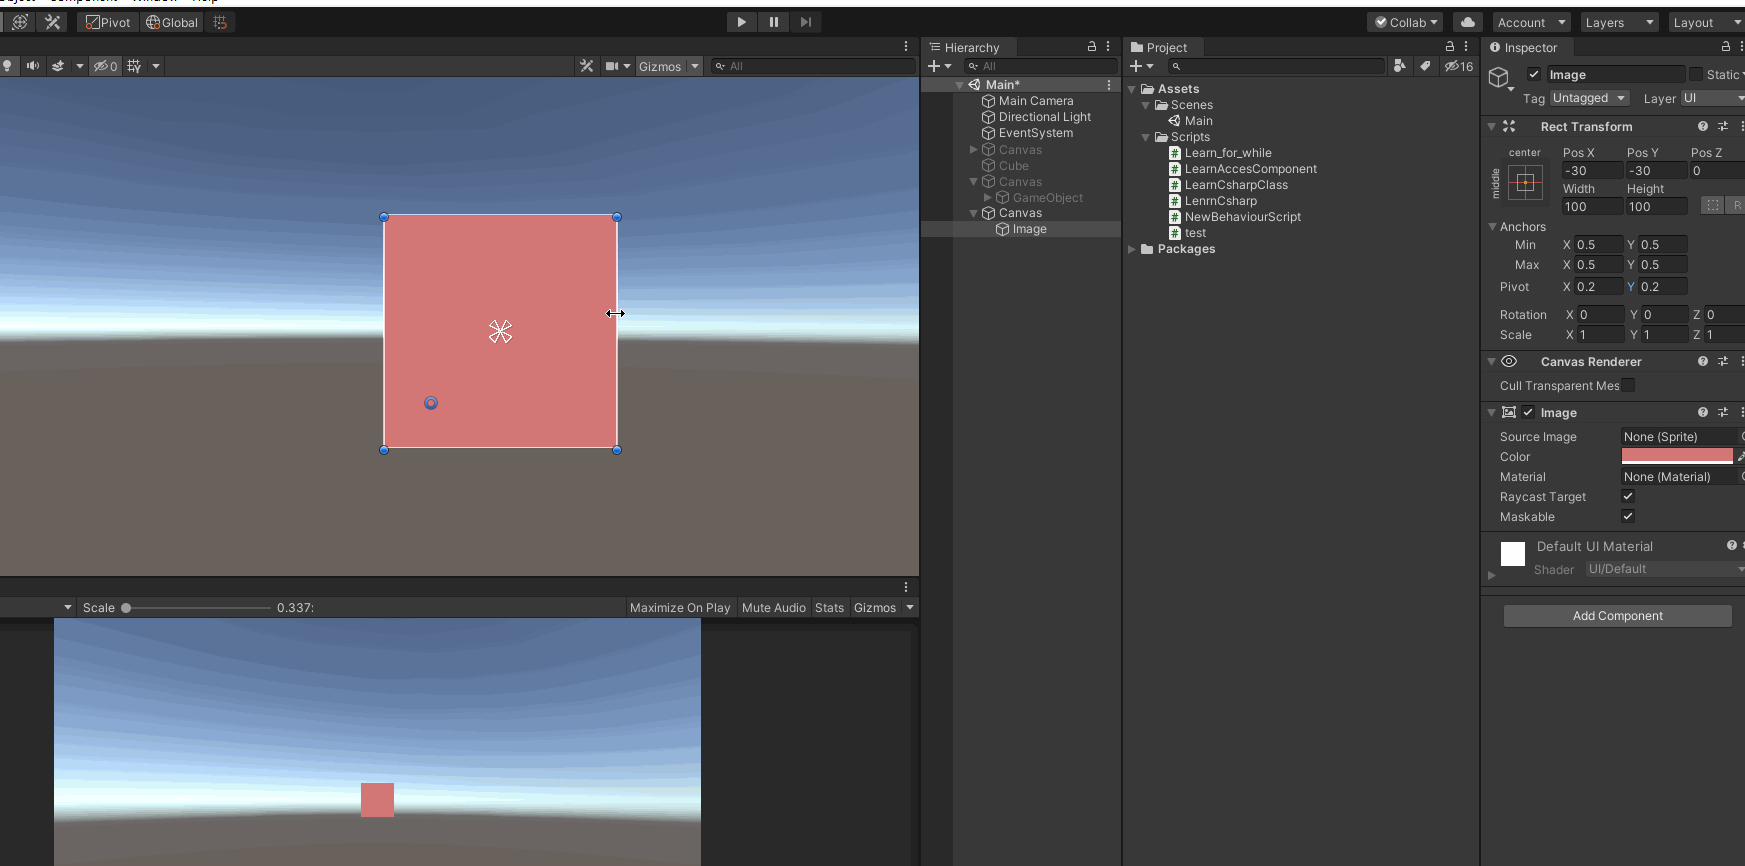The image size is (1745, 866).
Task: Toggle Maskable checkbox
Action: [x=1628, y=516]
